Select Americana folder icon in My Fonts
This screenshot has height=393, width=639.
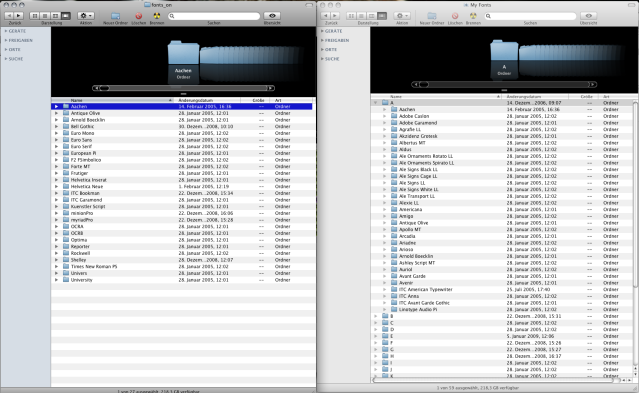(x=394, y=210)
